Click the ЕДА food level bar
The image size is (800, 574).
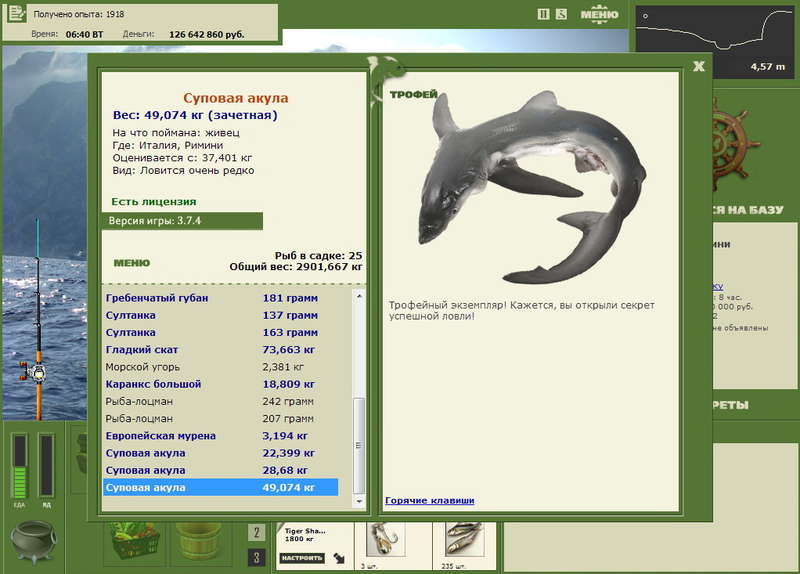(x=19, y=466)
